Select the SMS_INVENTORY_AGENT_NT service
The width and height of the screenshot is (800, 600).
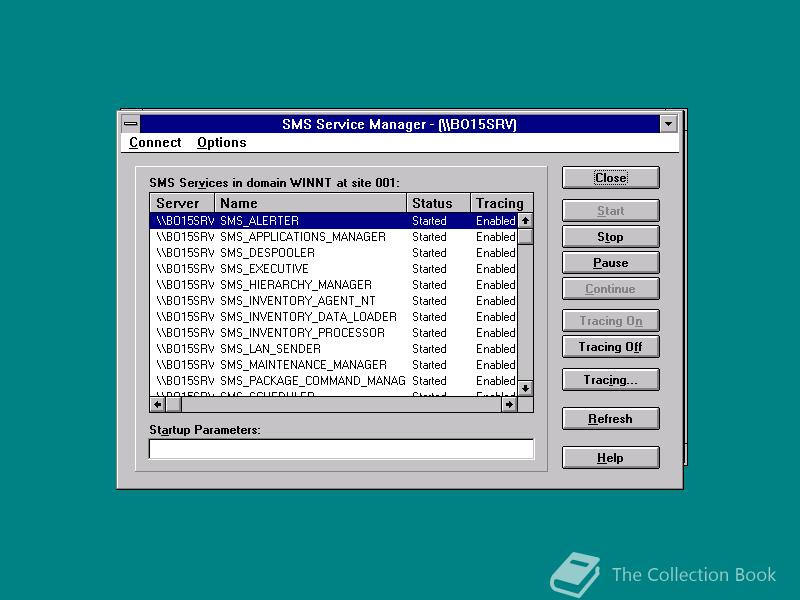pos(334,301)
